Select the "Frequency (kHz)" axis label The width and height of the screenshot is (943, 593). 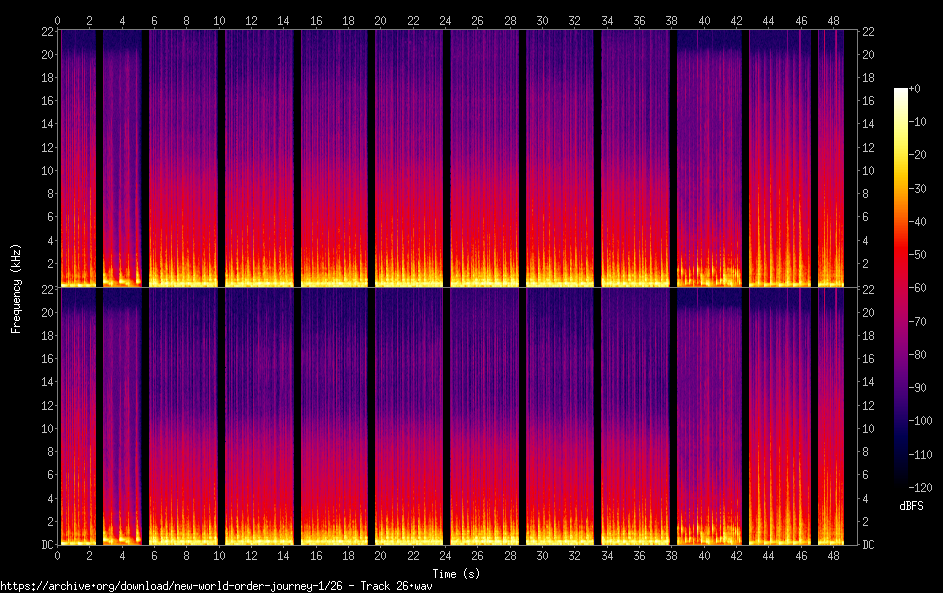tap(15, 287)
